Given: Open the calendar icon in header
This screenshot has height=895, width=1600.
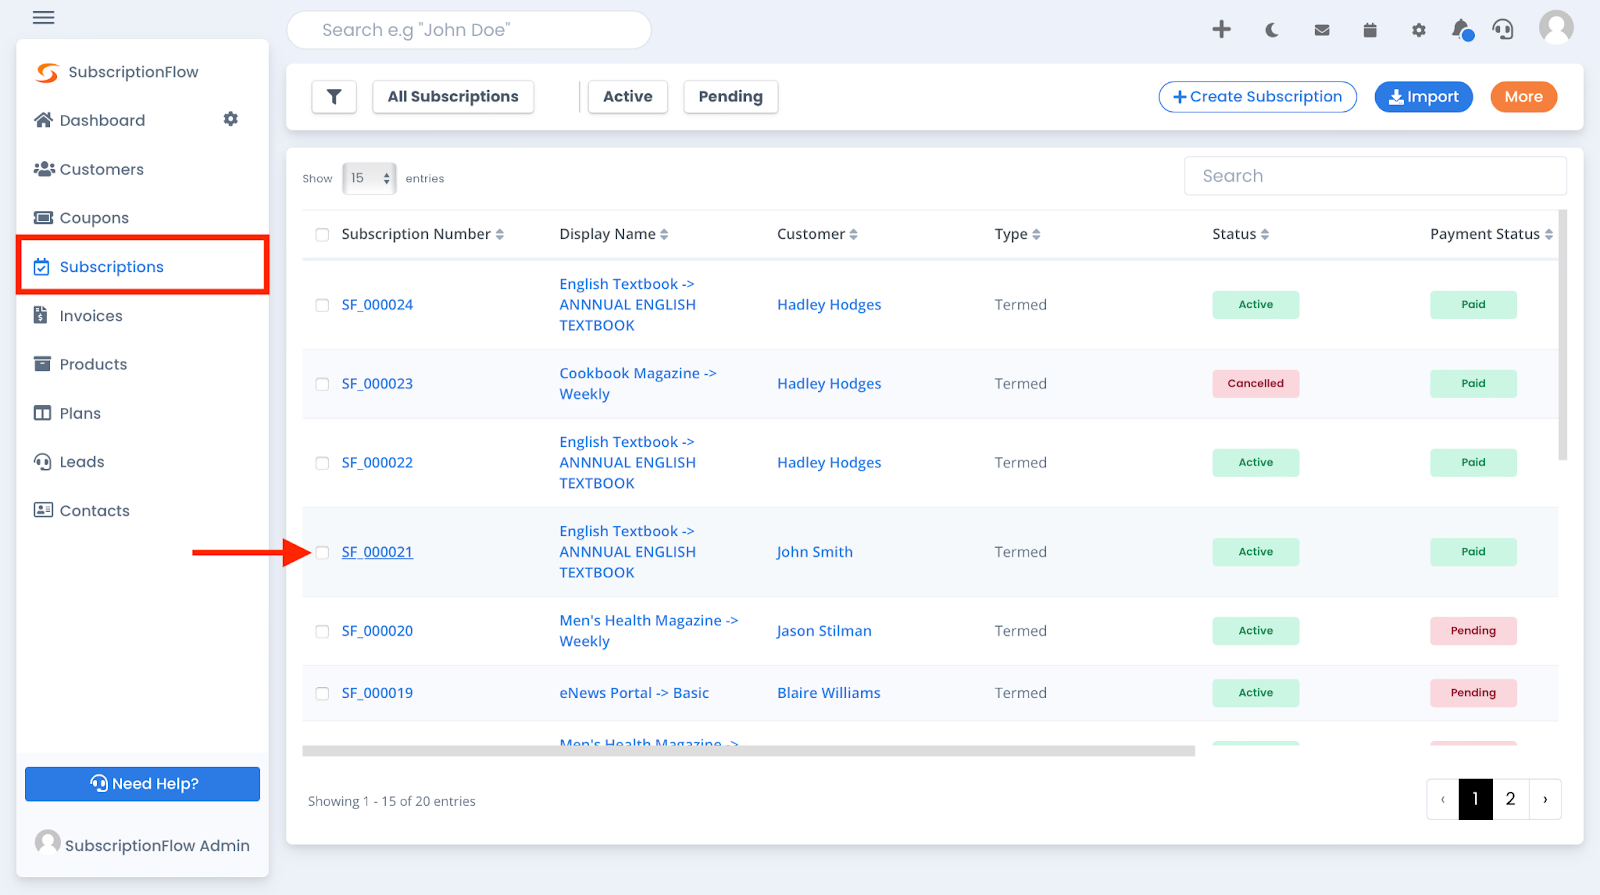Looking at the screenshot, I should (1370, 30).
